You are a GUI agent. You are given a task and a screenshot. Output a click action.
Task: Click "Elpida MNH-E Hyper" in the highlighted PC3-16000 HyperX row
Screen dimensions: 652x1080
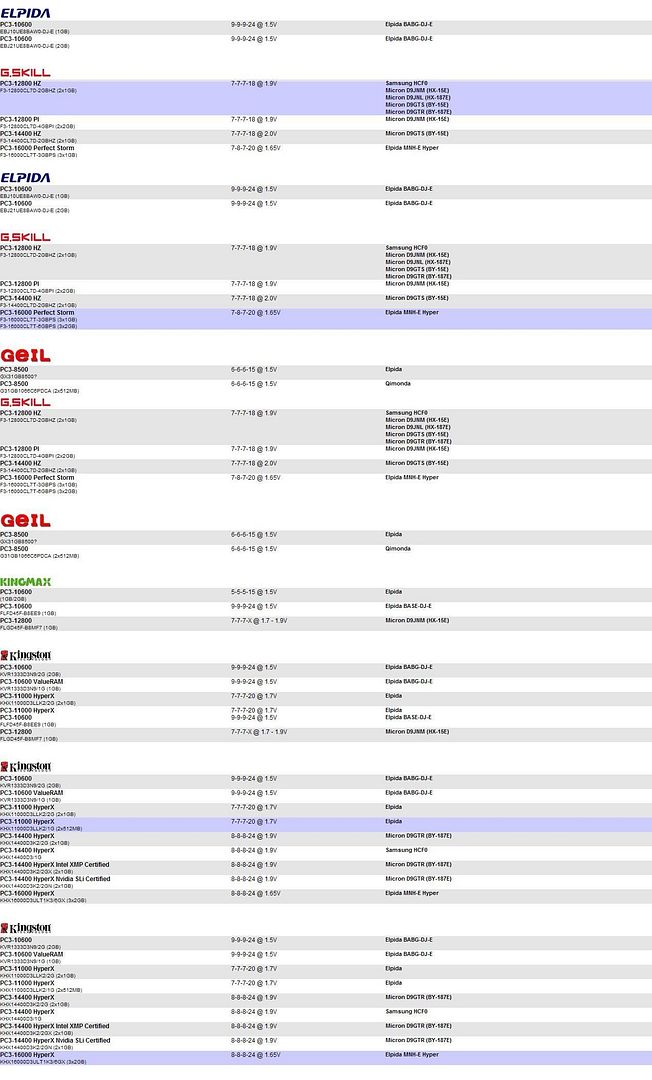click(x=412, y=1055)
